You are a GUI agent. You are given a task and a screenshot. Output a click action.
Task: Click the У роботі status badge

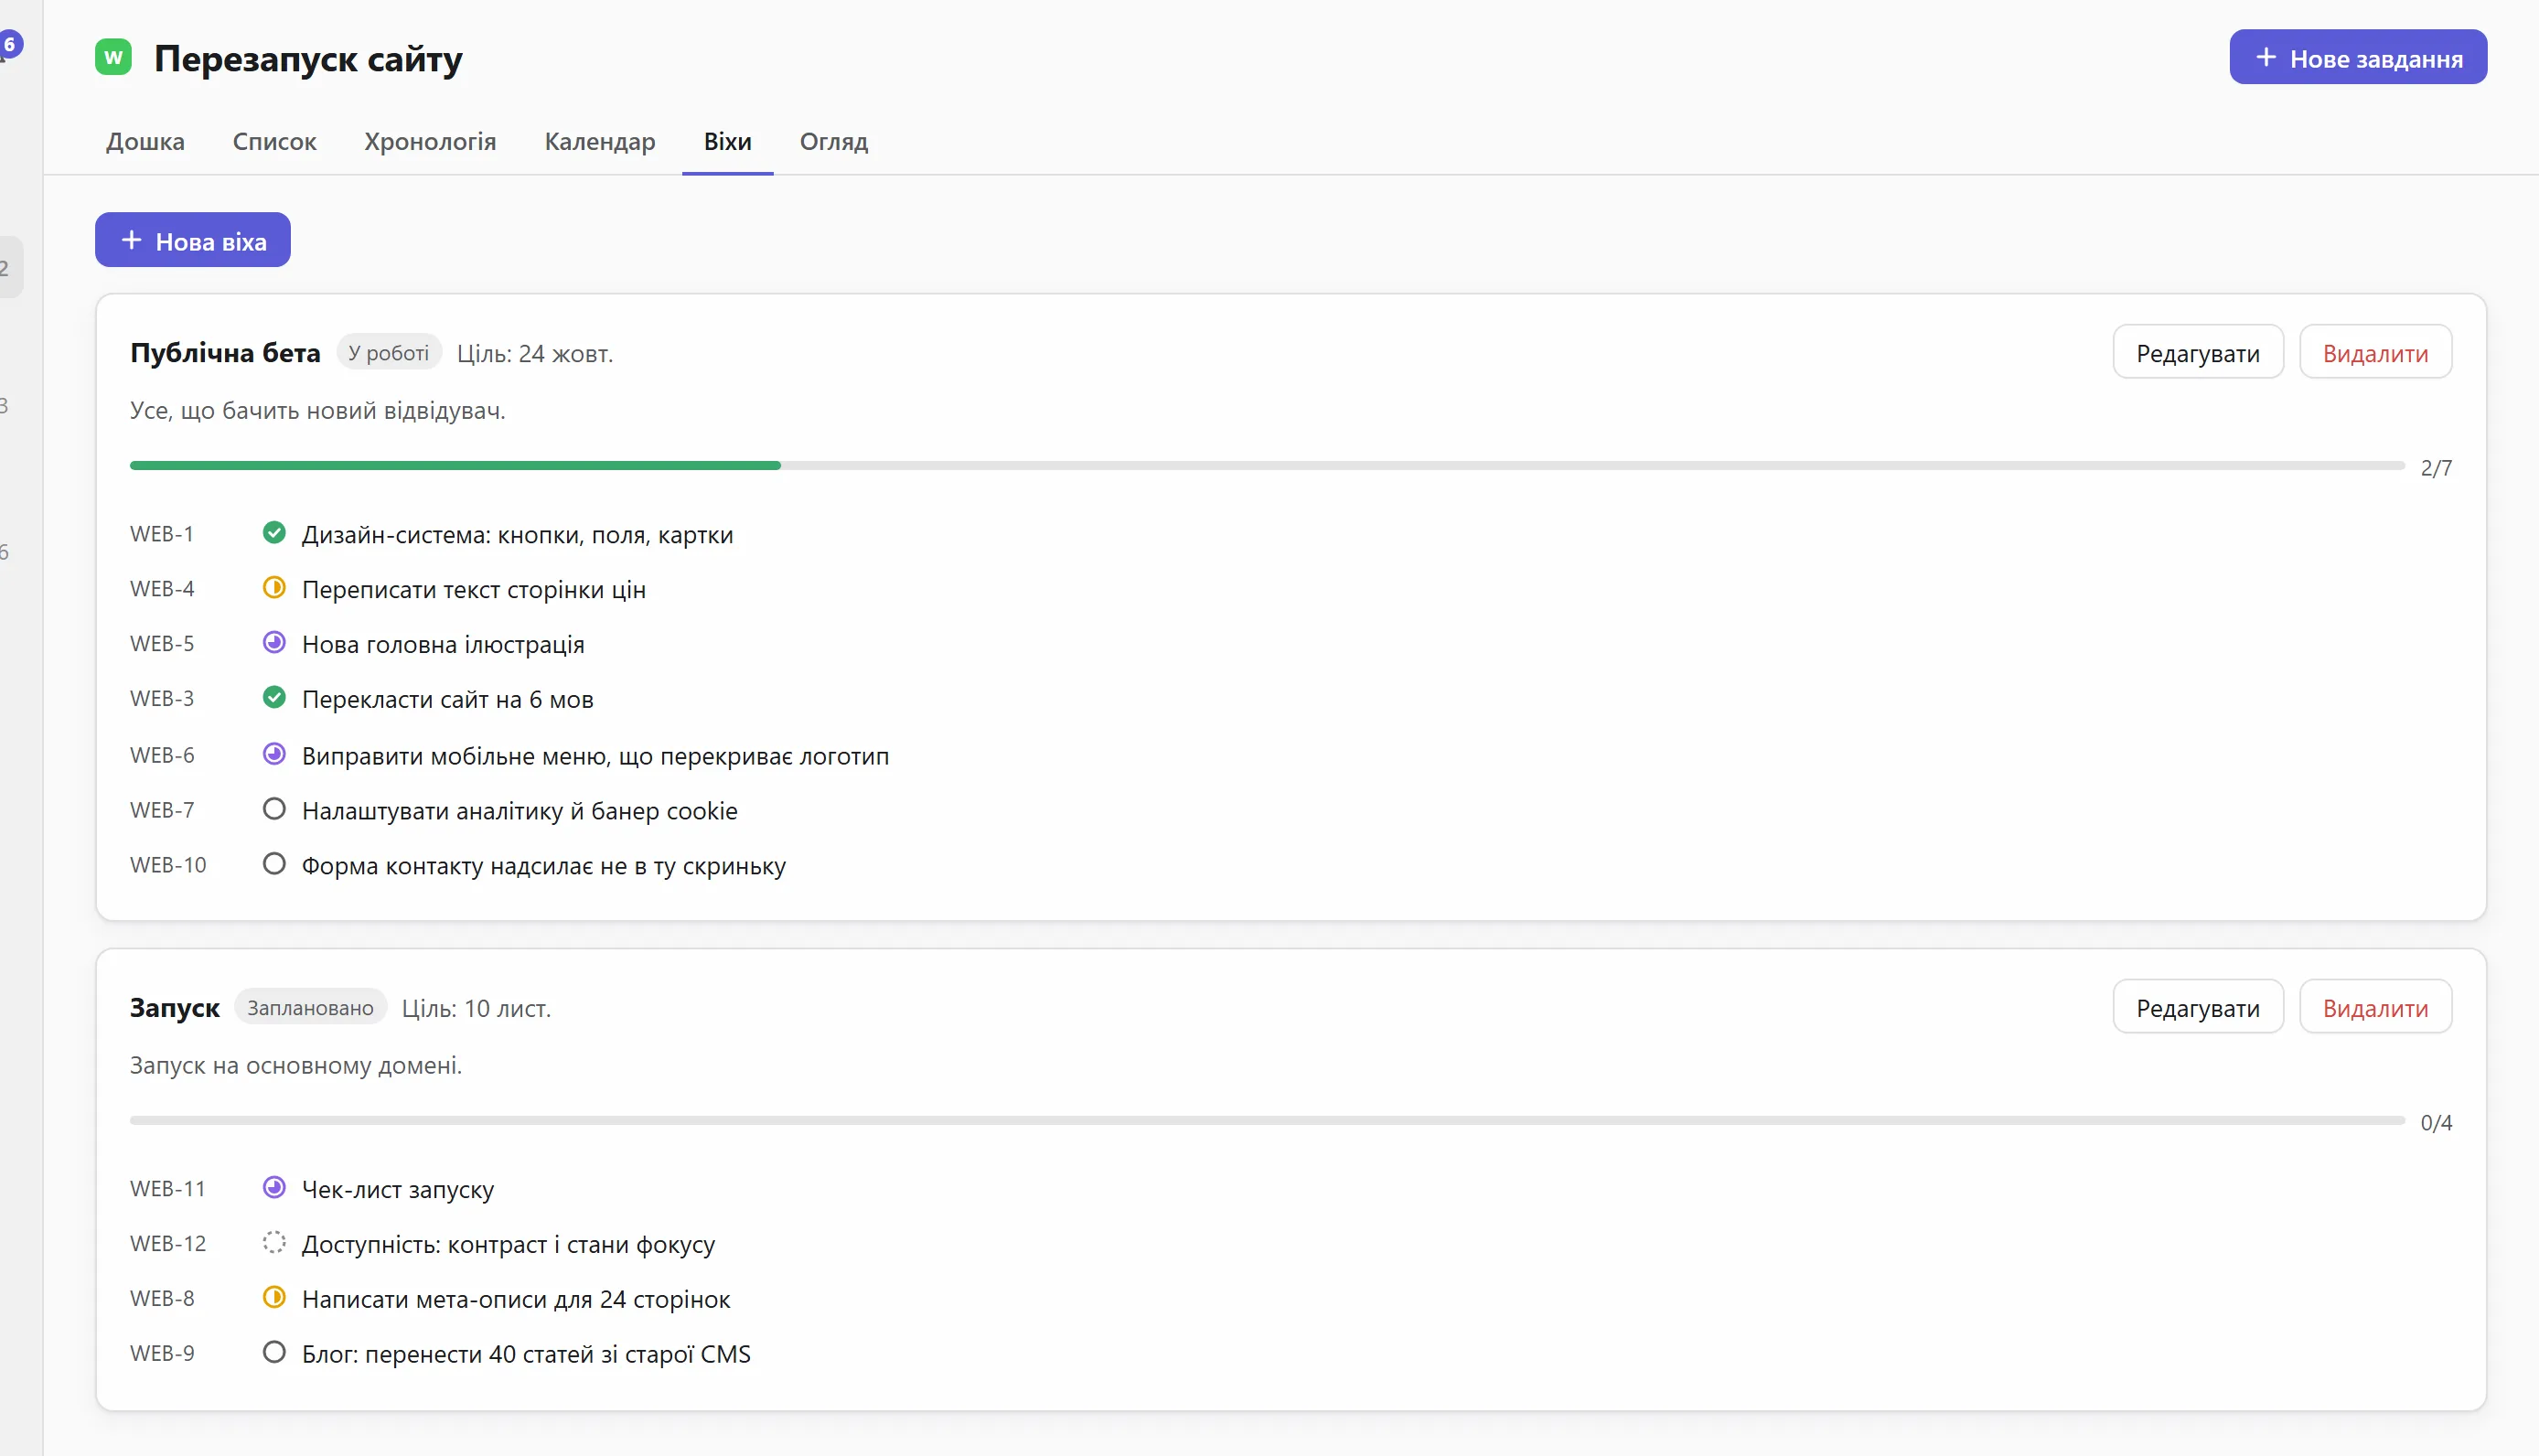click(x=389, y=353)
